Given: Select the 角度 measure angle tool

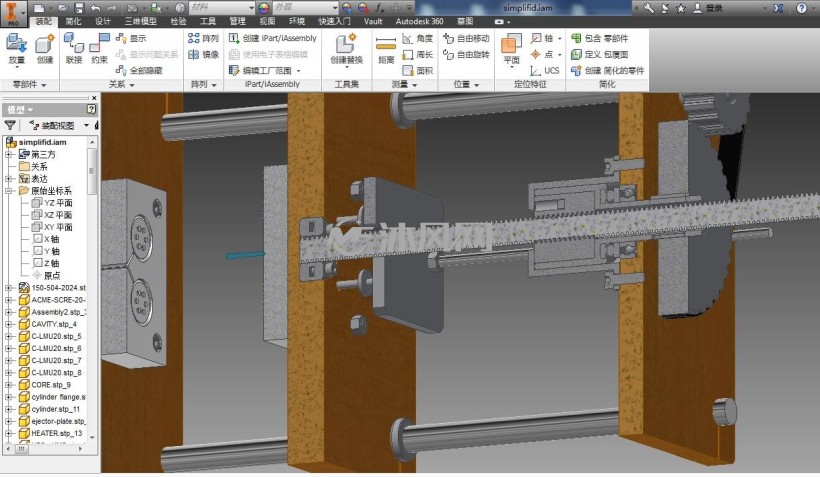Looking at the screenshot, I should point(417,38).
